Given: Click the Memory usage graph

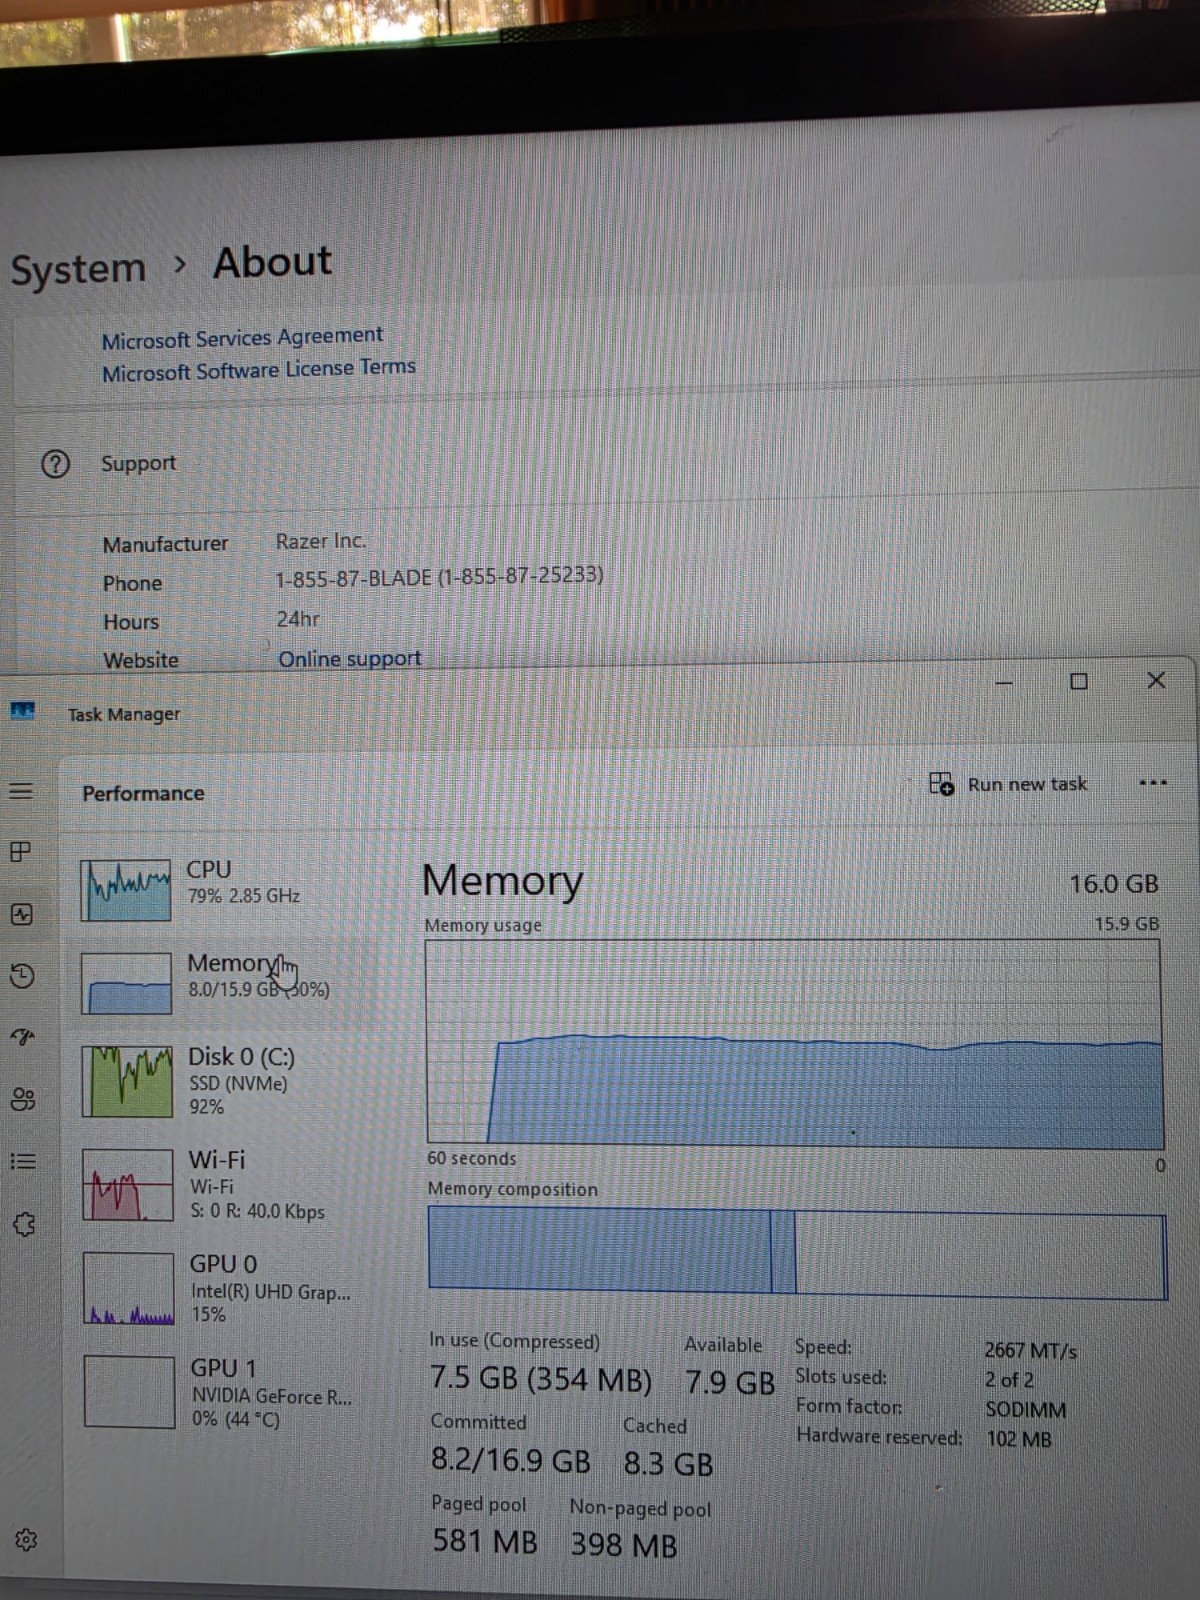Looking at the screenshot, I should tap(795, 1042).
